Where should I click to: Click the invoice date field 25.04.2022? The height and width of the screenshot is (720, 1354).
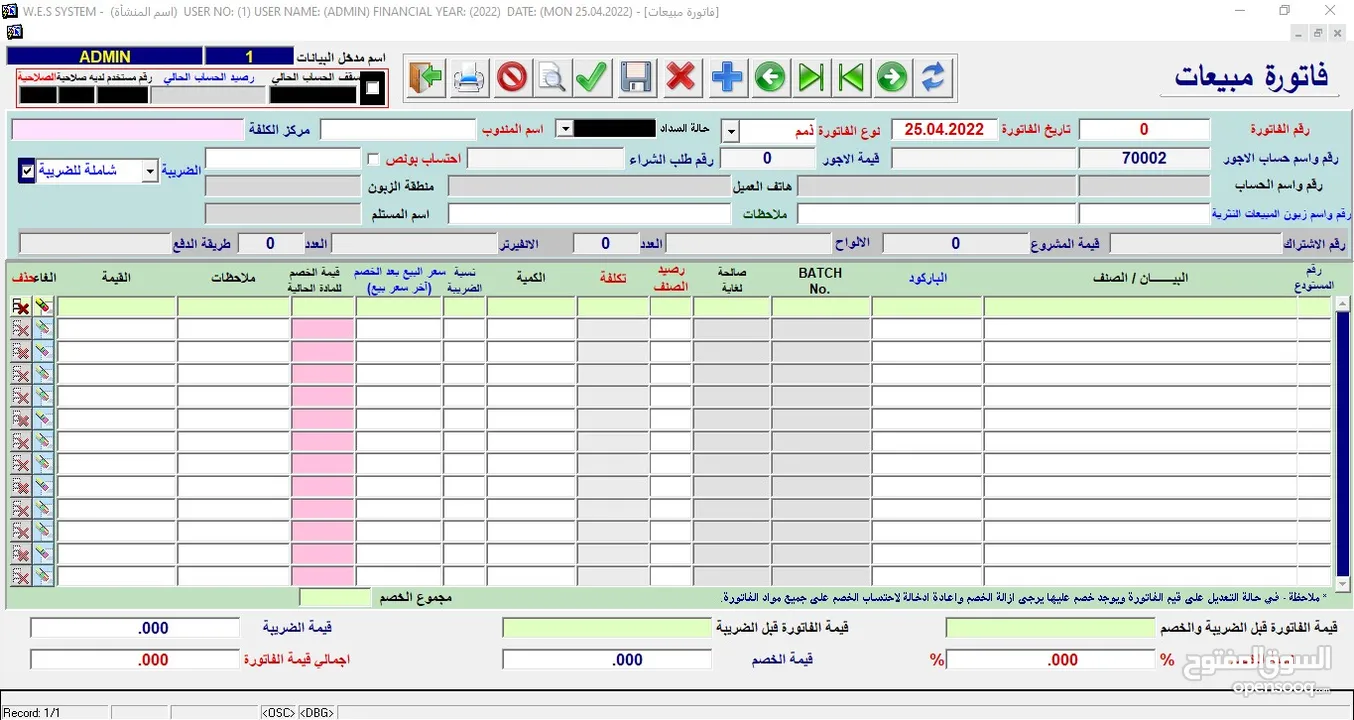(944, 129)
